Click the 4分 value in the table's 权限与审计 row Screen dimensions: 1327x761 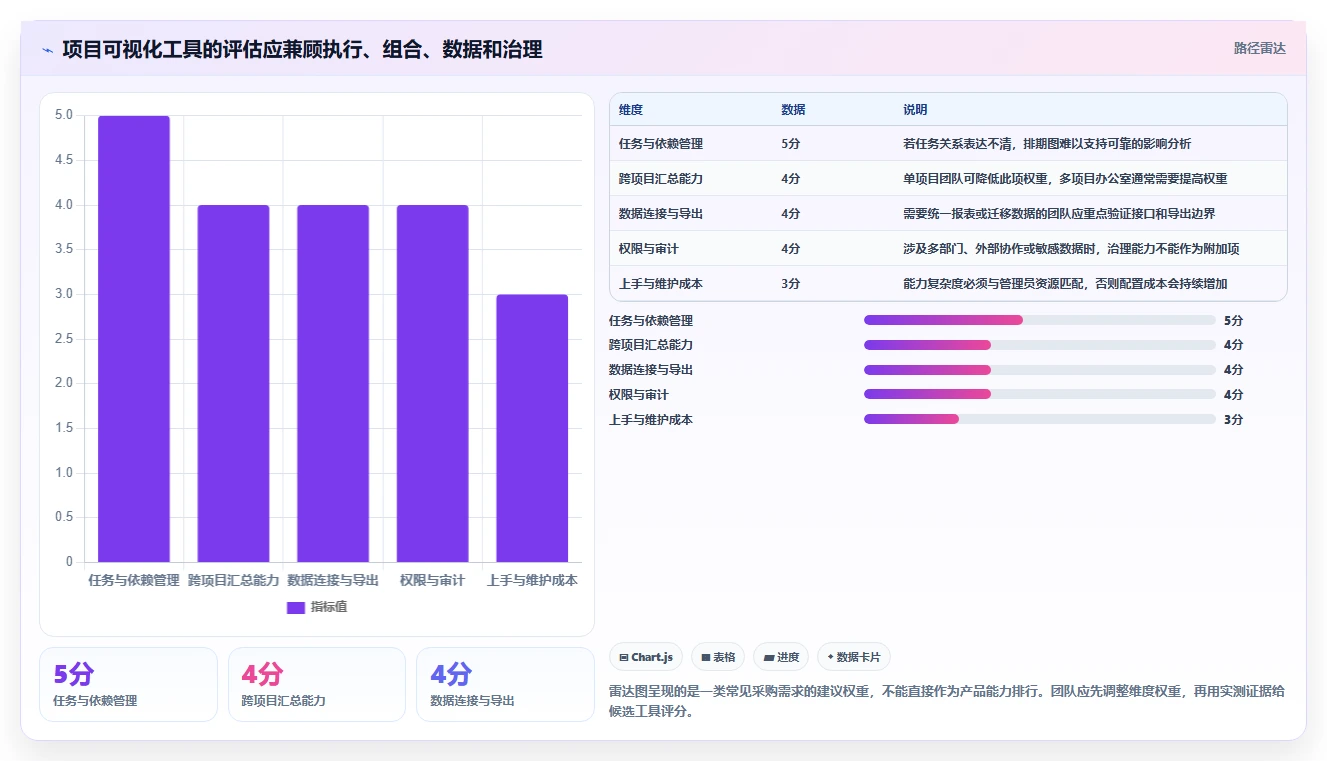pos(790,249)
